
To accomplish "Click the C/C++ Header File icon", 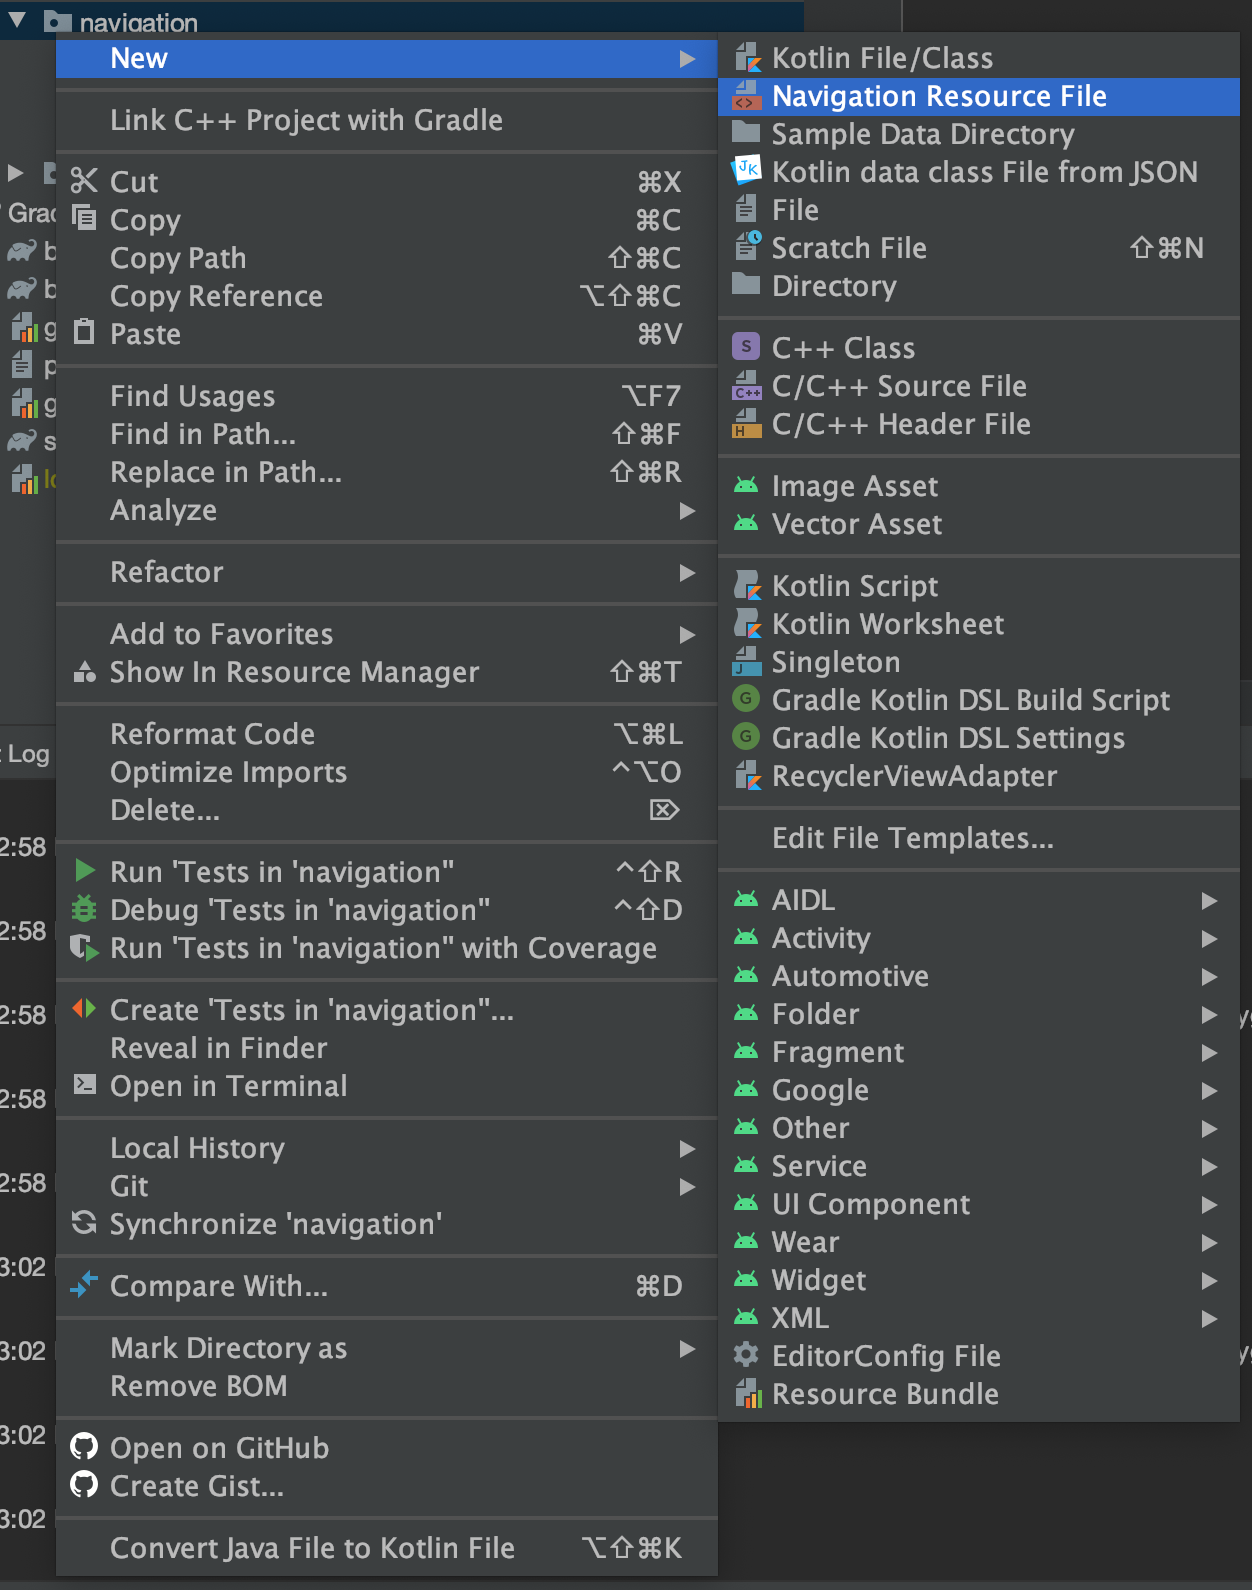I will (x=747, y=424).
